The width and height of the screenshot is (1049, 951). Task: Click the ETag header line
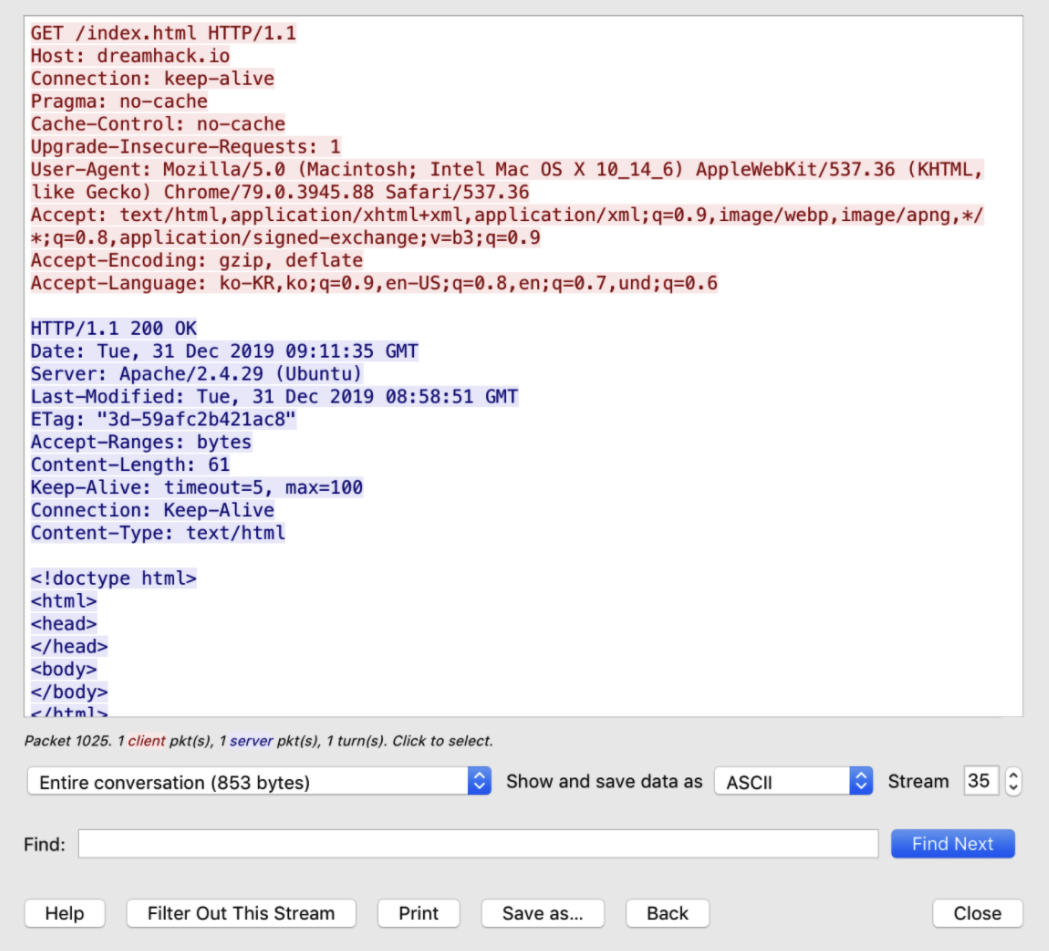pos(163,419)
